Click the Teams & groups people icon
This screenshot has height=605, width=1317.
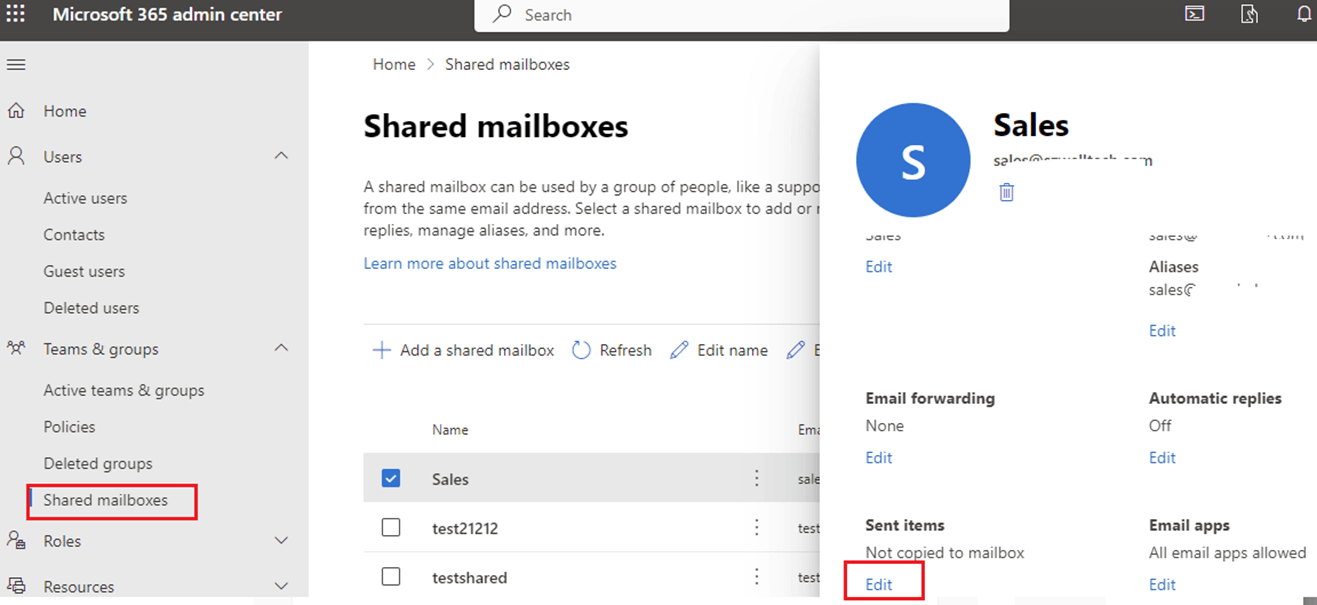click(x=16, y=348)
